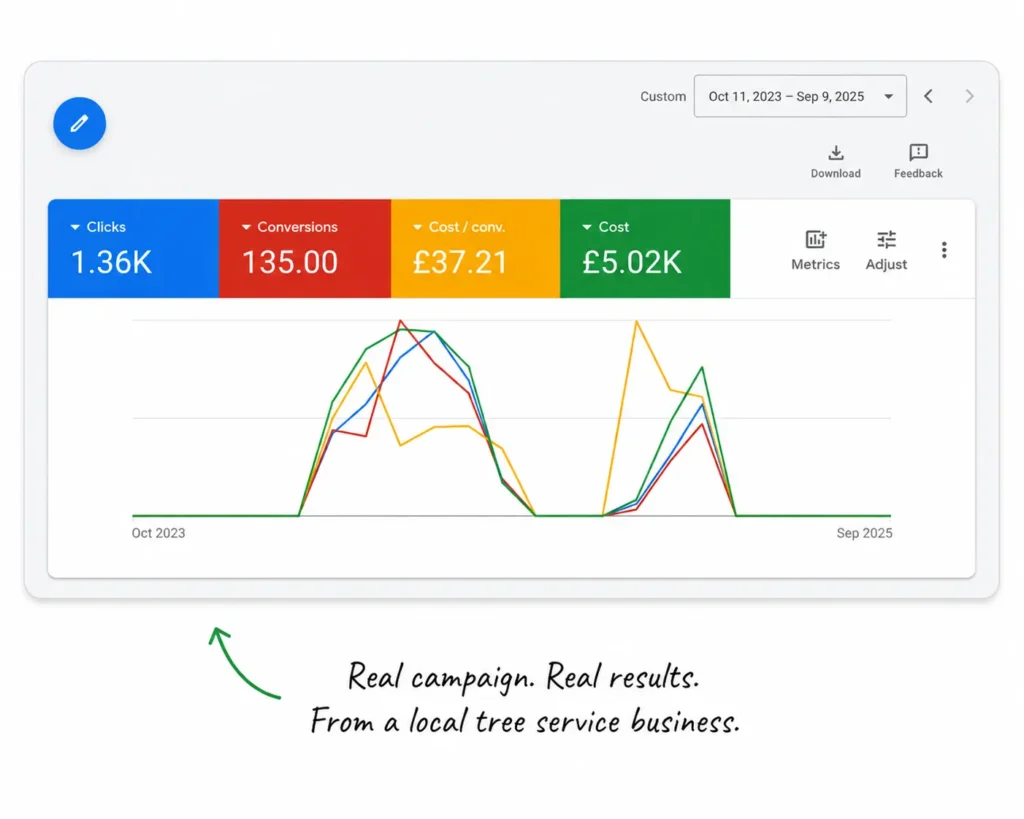Select the 135.00 conversions value
The height and width of the screenshot is (819, 1024).
point(290,263)
